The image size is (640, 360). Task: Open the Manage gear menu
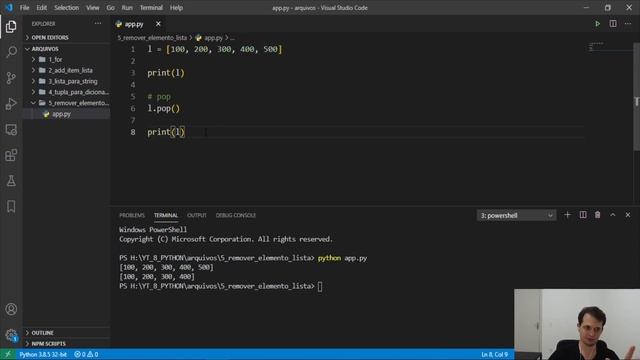(x=11, y=335)
